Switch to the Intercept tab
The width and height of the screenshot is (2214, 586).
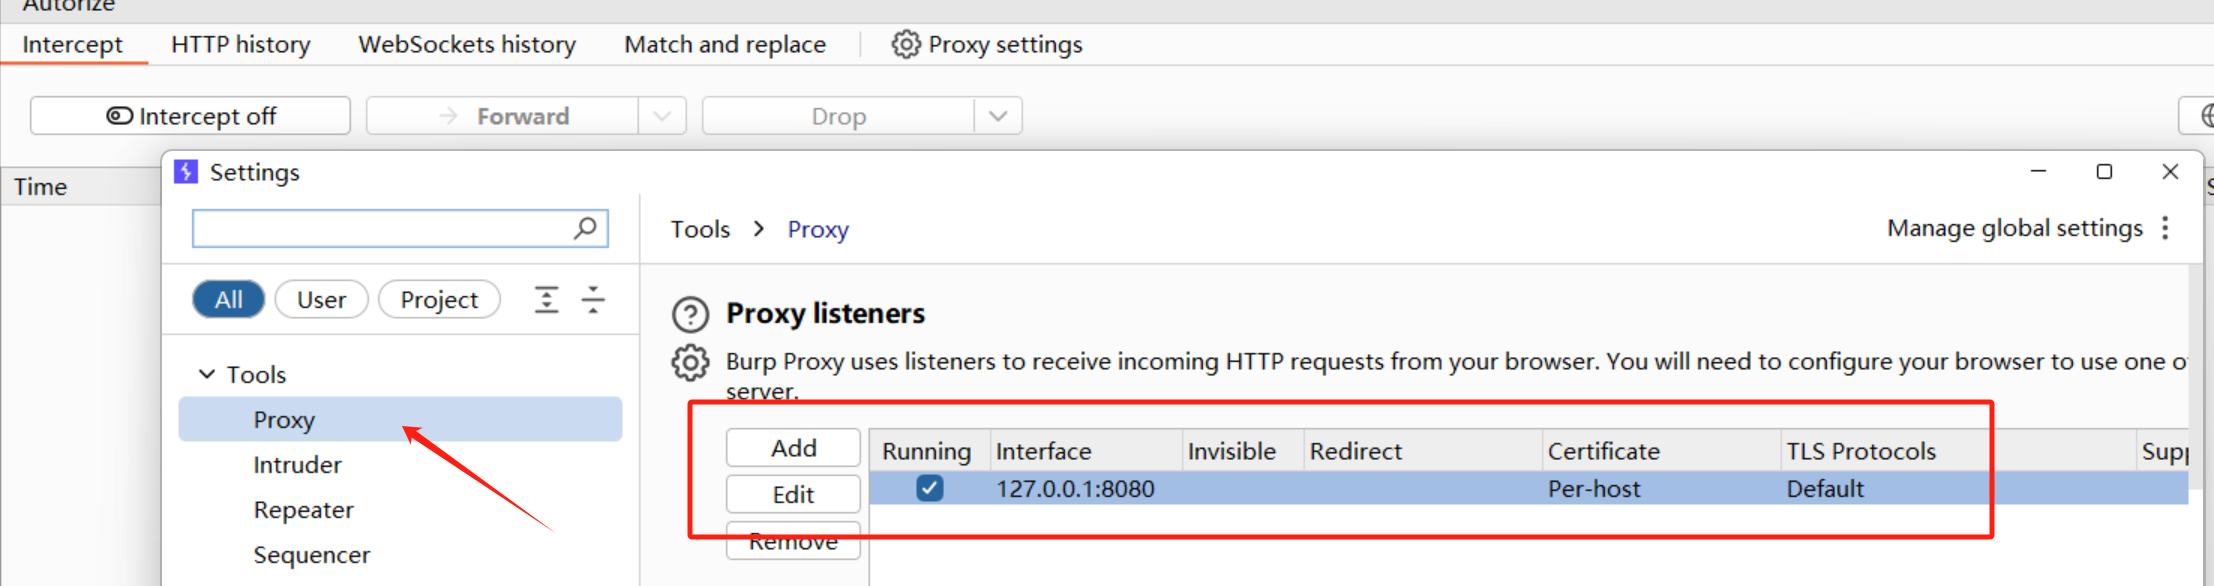click(73, 44)
